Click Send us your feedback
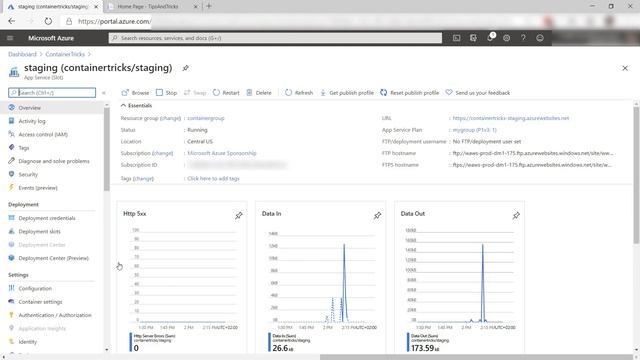 coord(478,93)
